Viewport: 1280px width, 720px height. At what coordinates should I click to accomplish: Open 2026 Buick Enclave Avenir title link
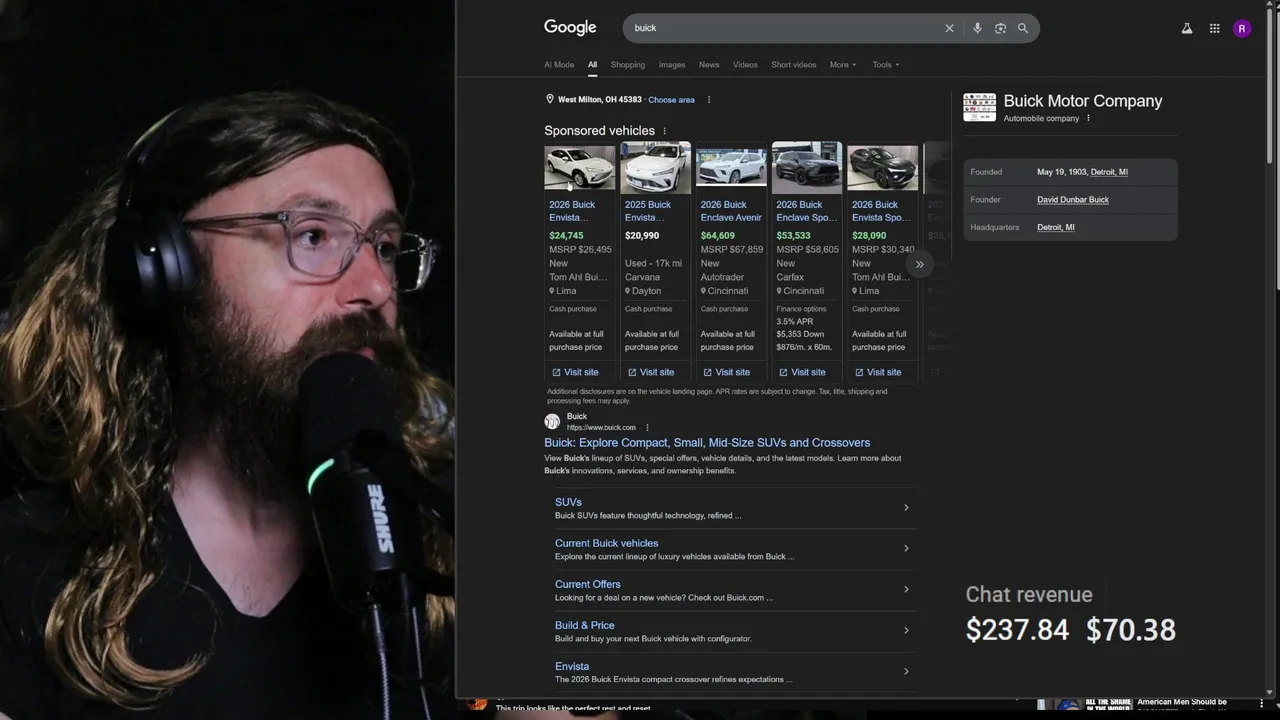731,211
